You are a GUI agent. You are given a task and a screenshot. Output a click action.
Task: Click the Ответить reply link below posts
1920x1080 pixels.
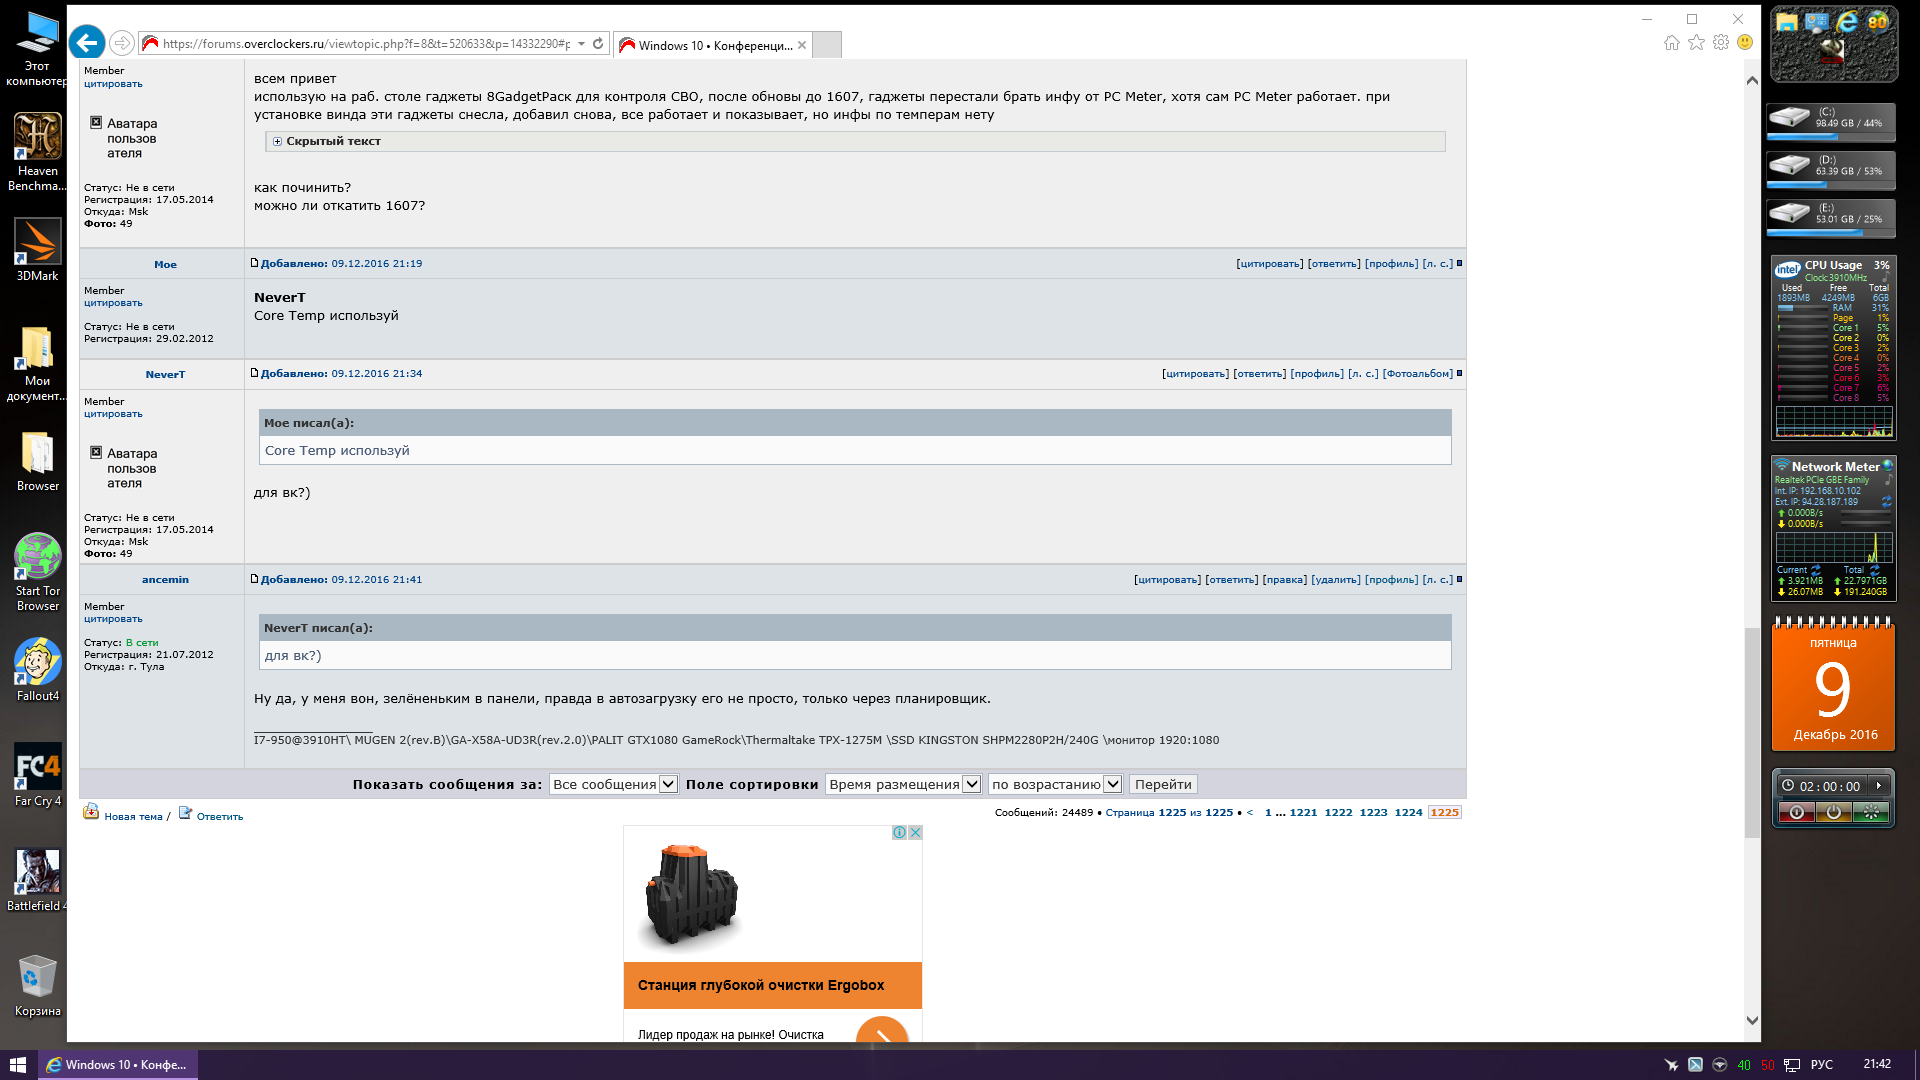click(219, 817)
